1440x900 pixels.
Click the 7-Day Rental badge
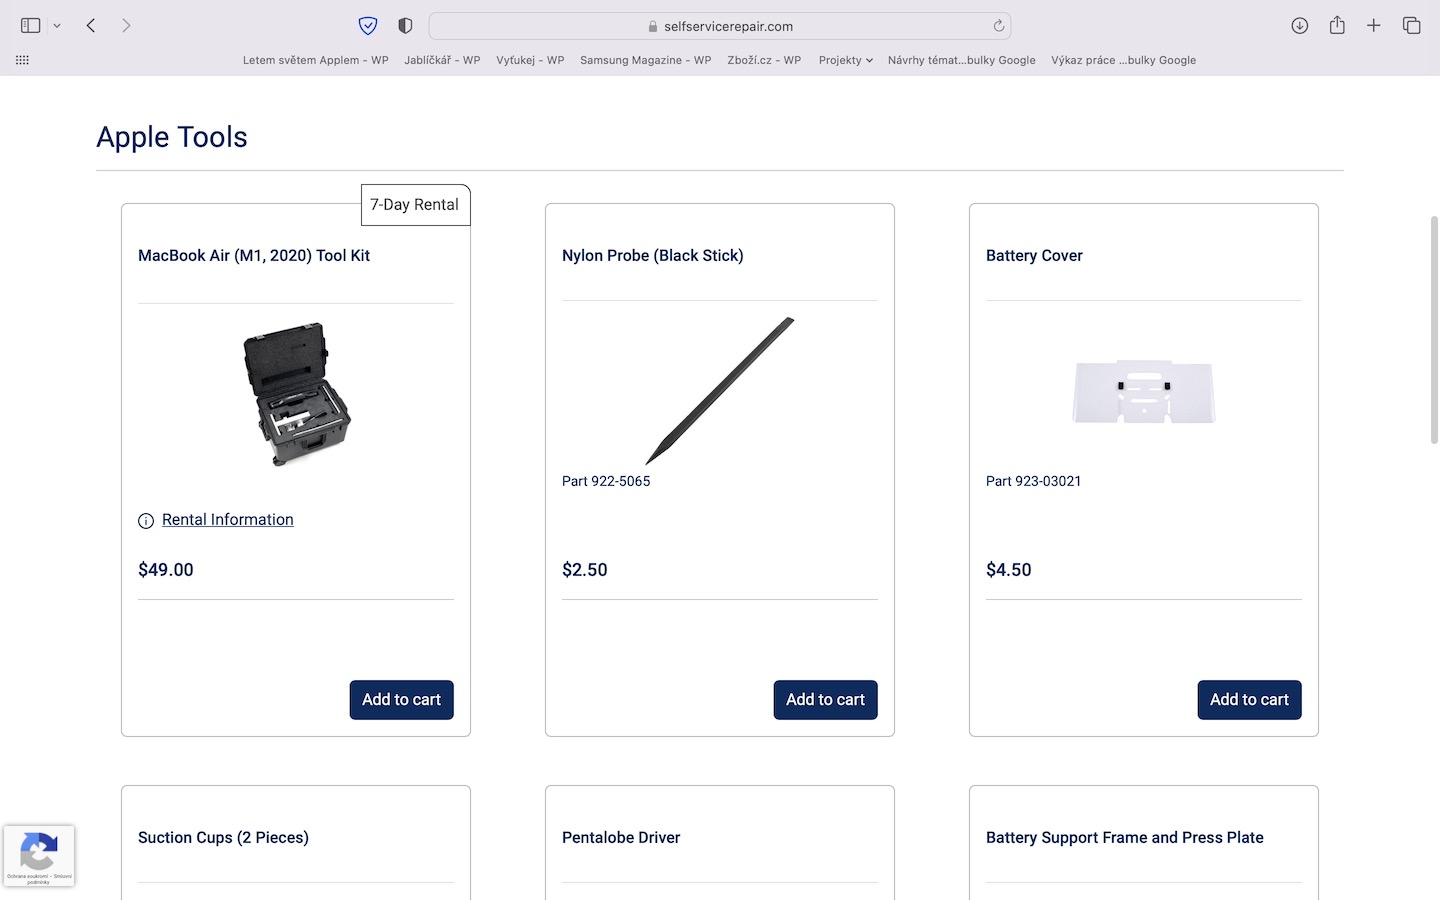415,205
